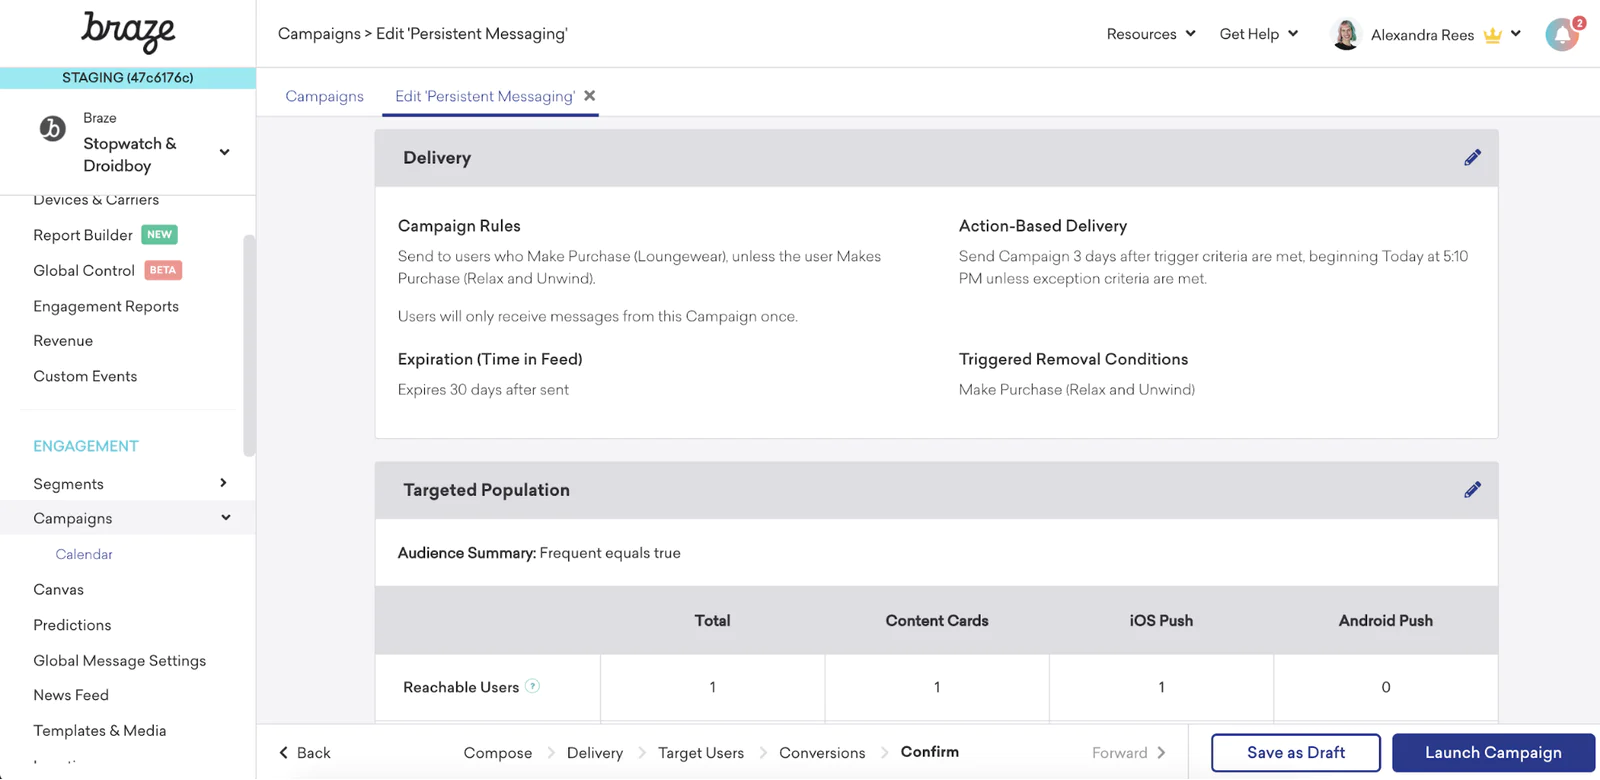
Task: Click the Launch Campaign button
Action: click(x=1492, y=753)
